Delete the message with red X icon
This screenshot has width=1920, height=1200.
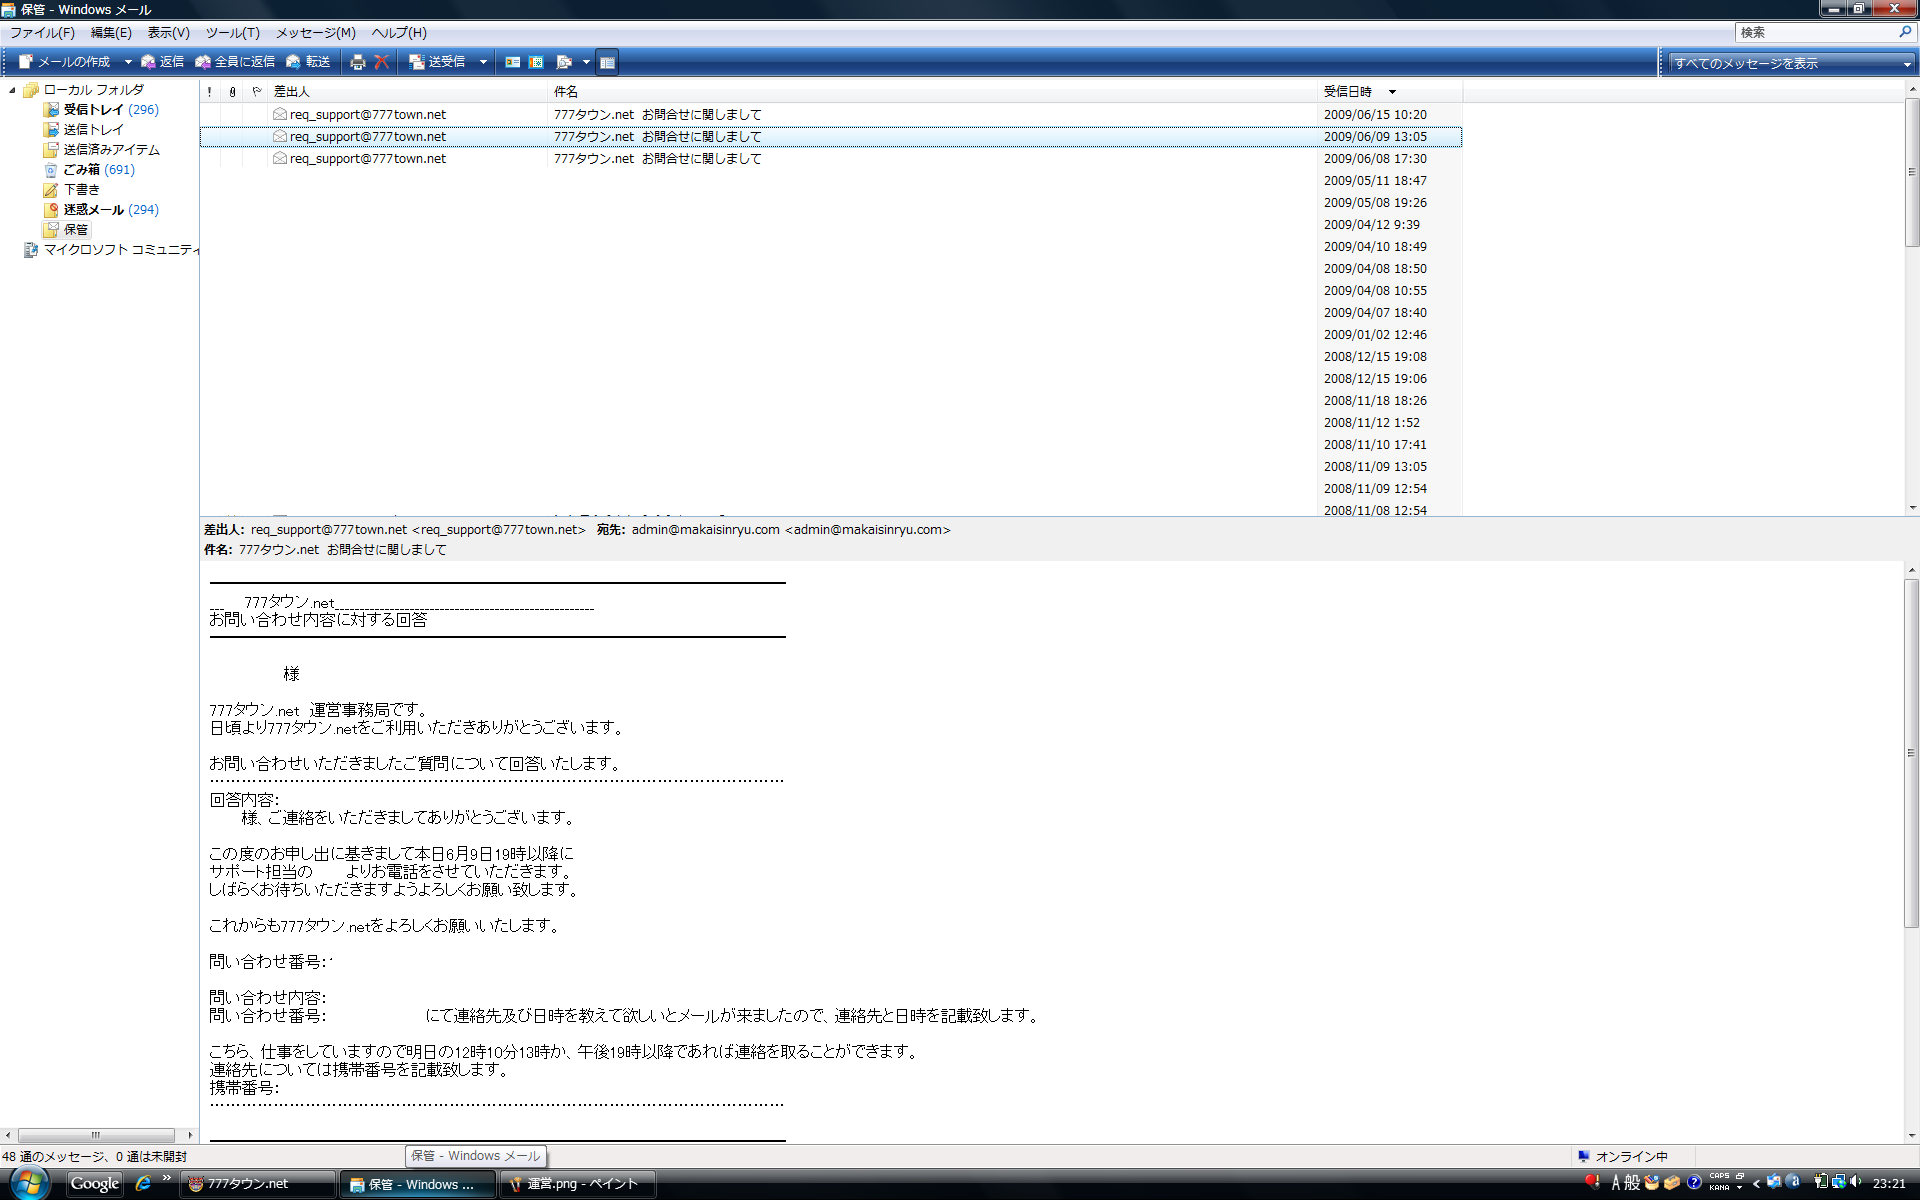pyautogui.click(x=381, y=62)
